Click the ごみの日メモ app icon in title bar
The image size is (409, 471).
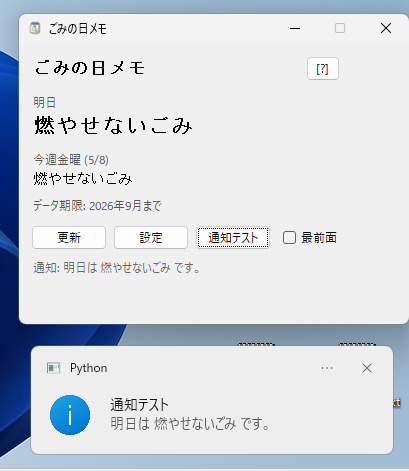35,28
